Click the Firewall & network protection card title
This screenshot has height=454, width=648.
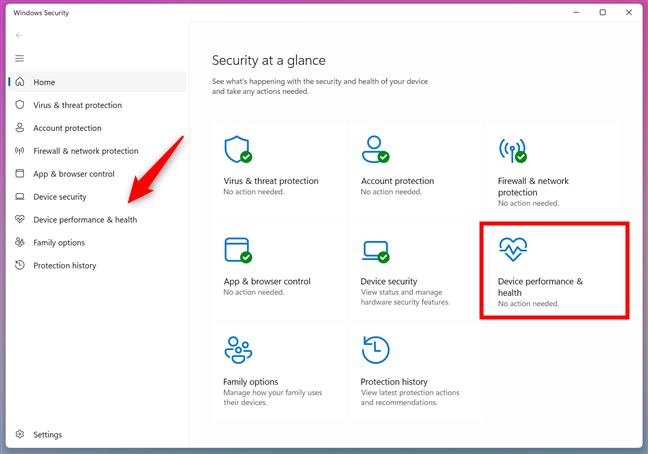(x=533, y=186)
